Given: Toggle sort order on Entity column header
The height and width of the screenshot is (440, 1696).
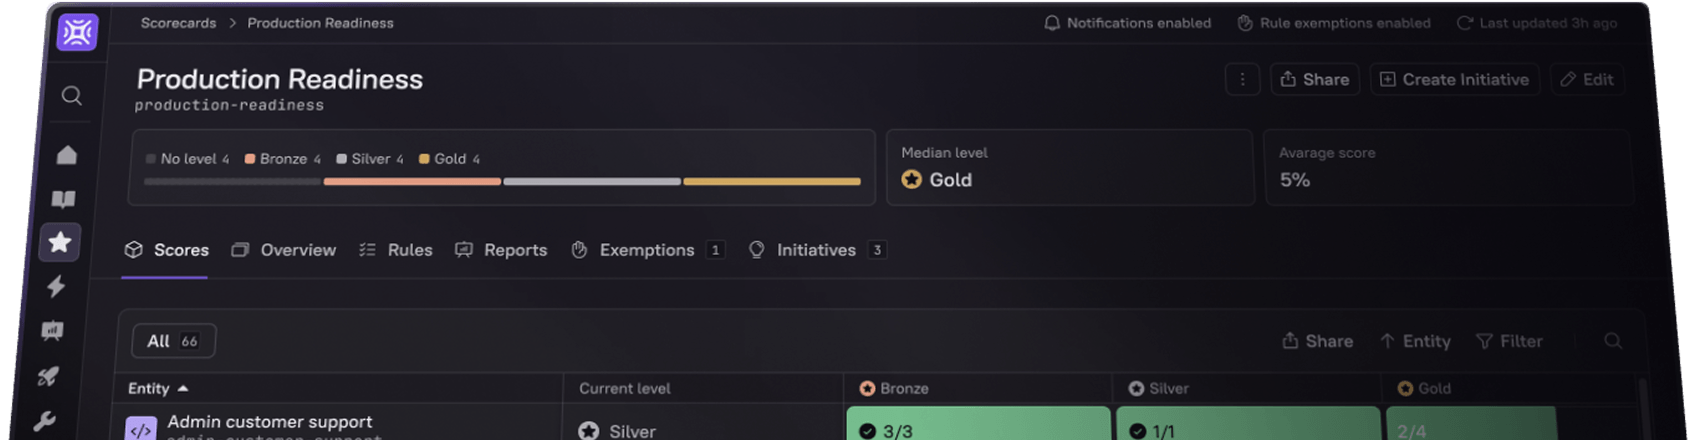Looking at the screenshot, I should [x=158, y=388].
